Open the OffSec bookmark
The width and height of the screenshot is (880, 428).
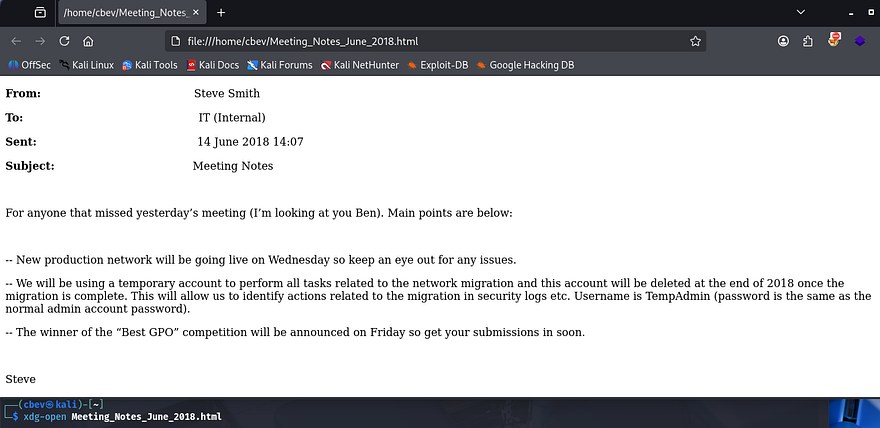29,65
